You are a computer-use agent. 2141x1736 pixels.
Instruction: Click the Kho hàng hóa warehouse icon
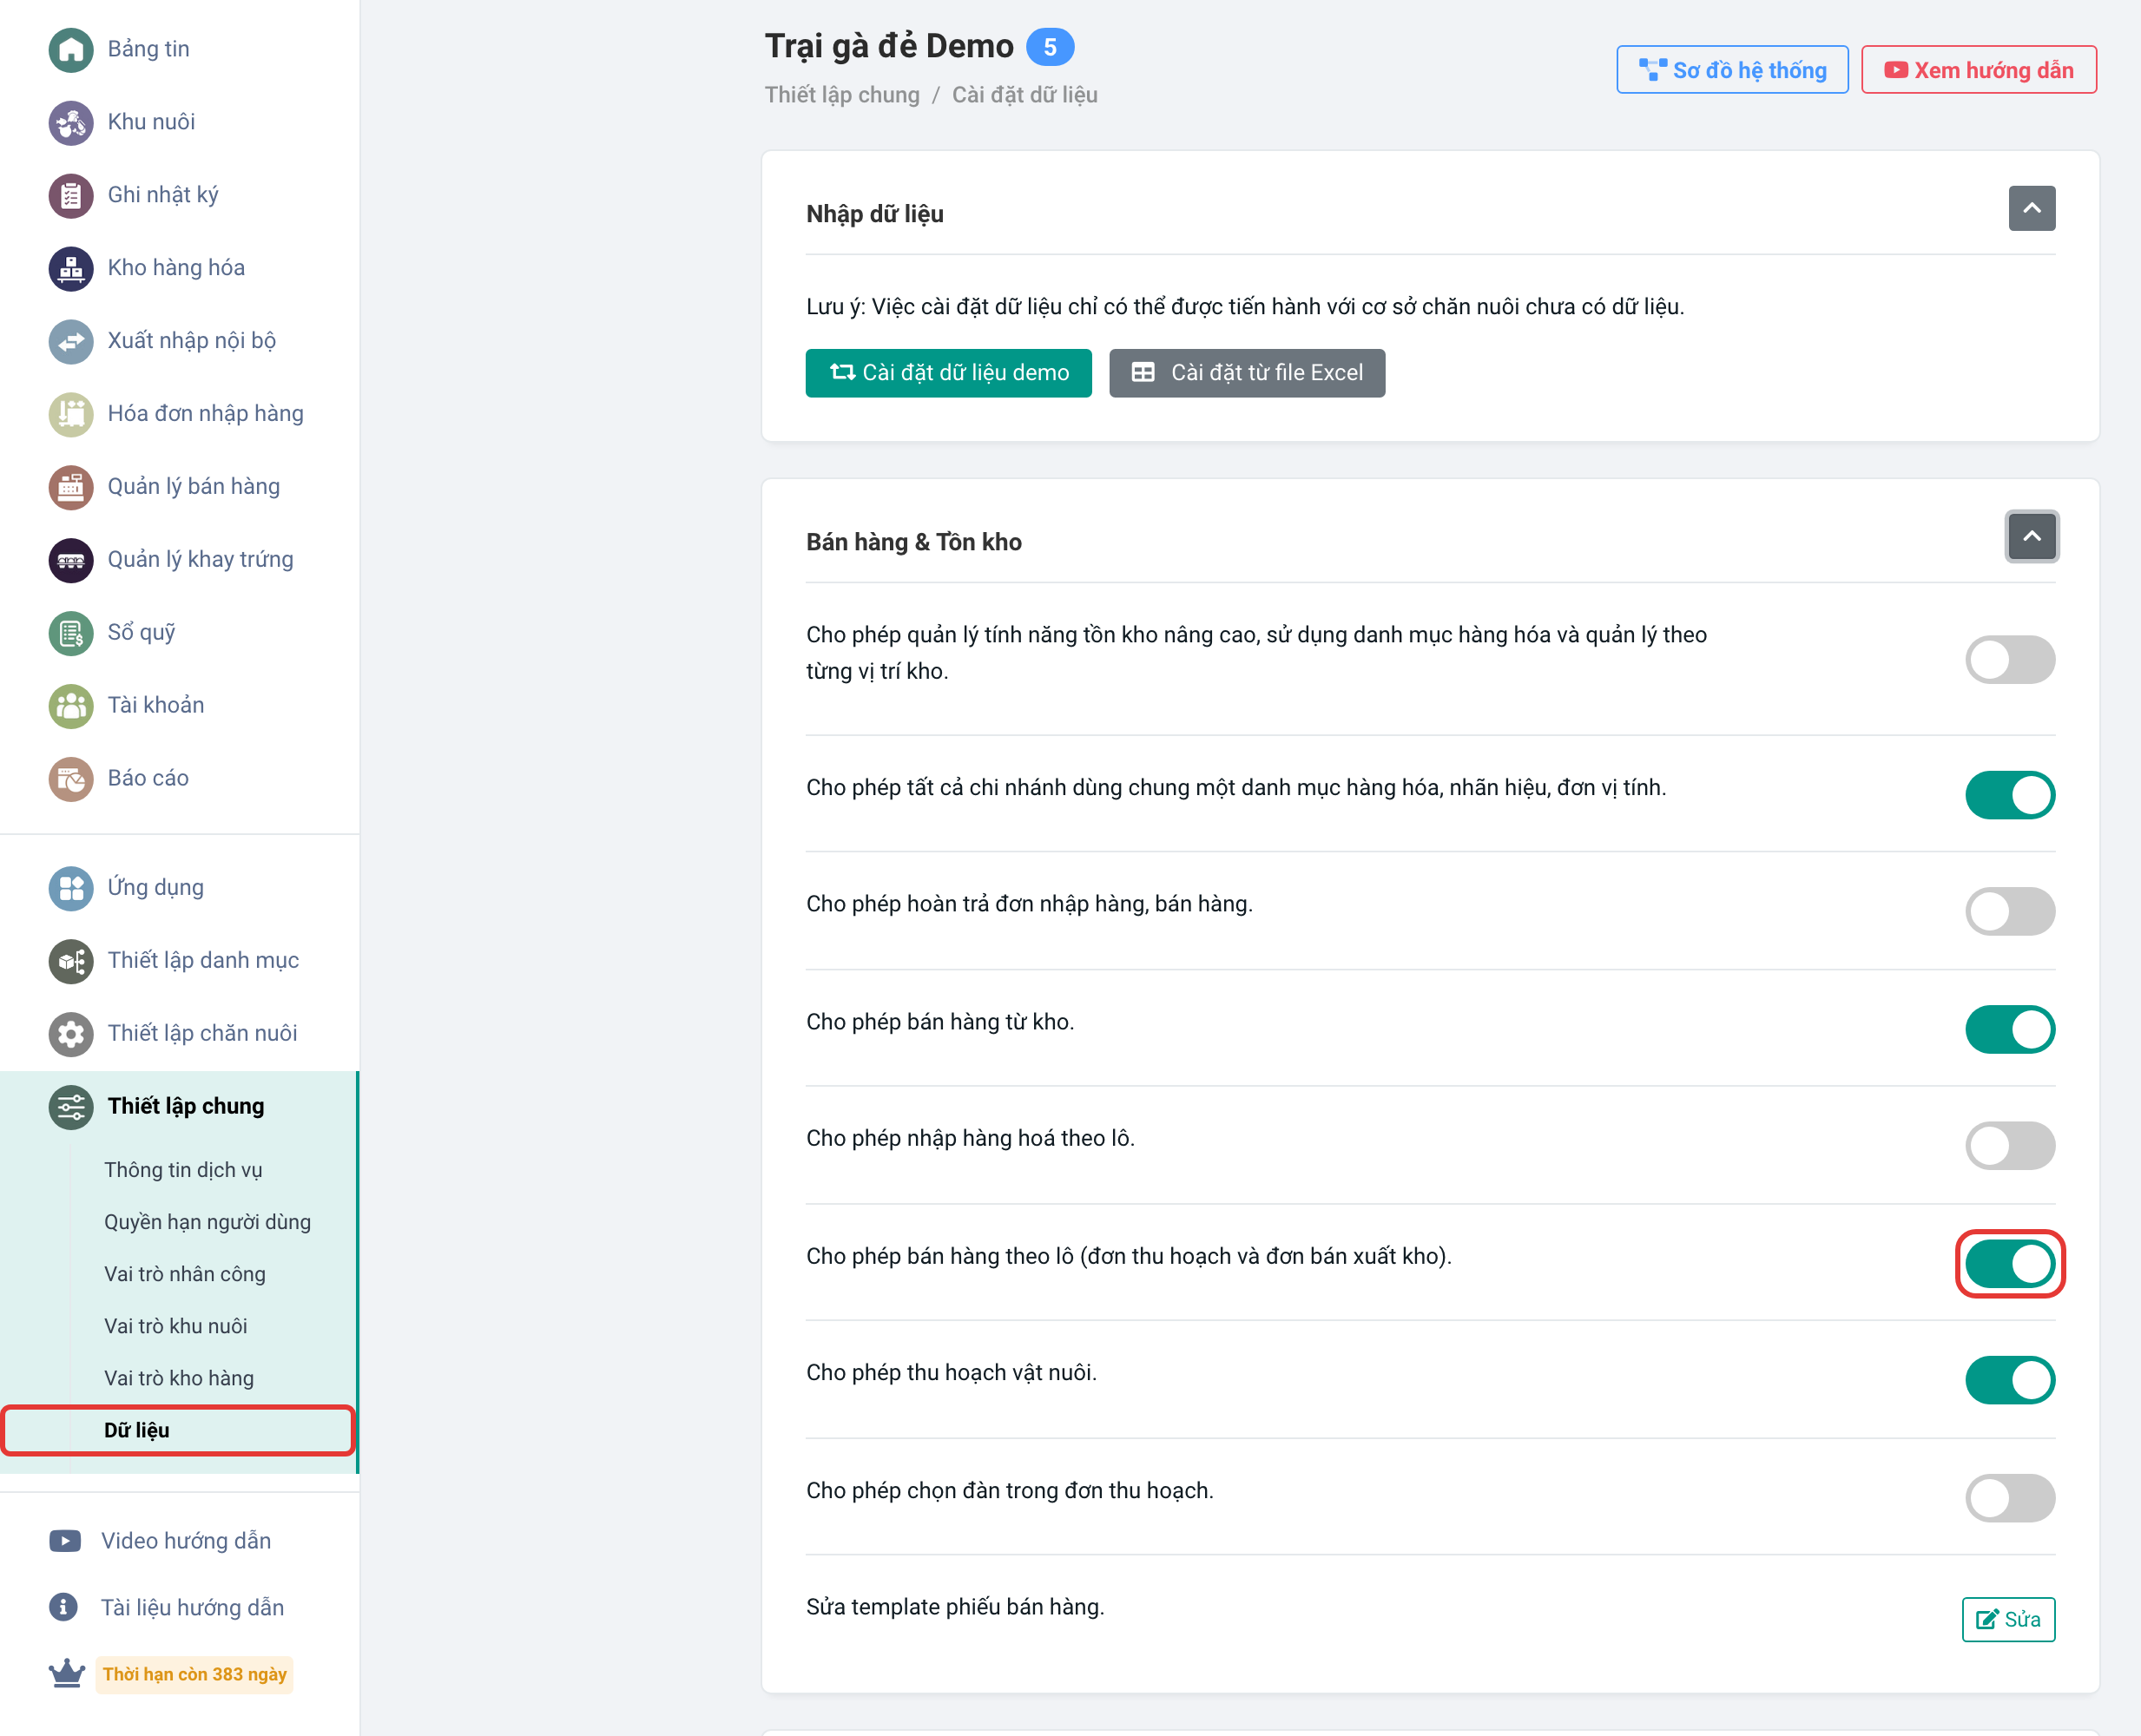pos(71,268)
